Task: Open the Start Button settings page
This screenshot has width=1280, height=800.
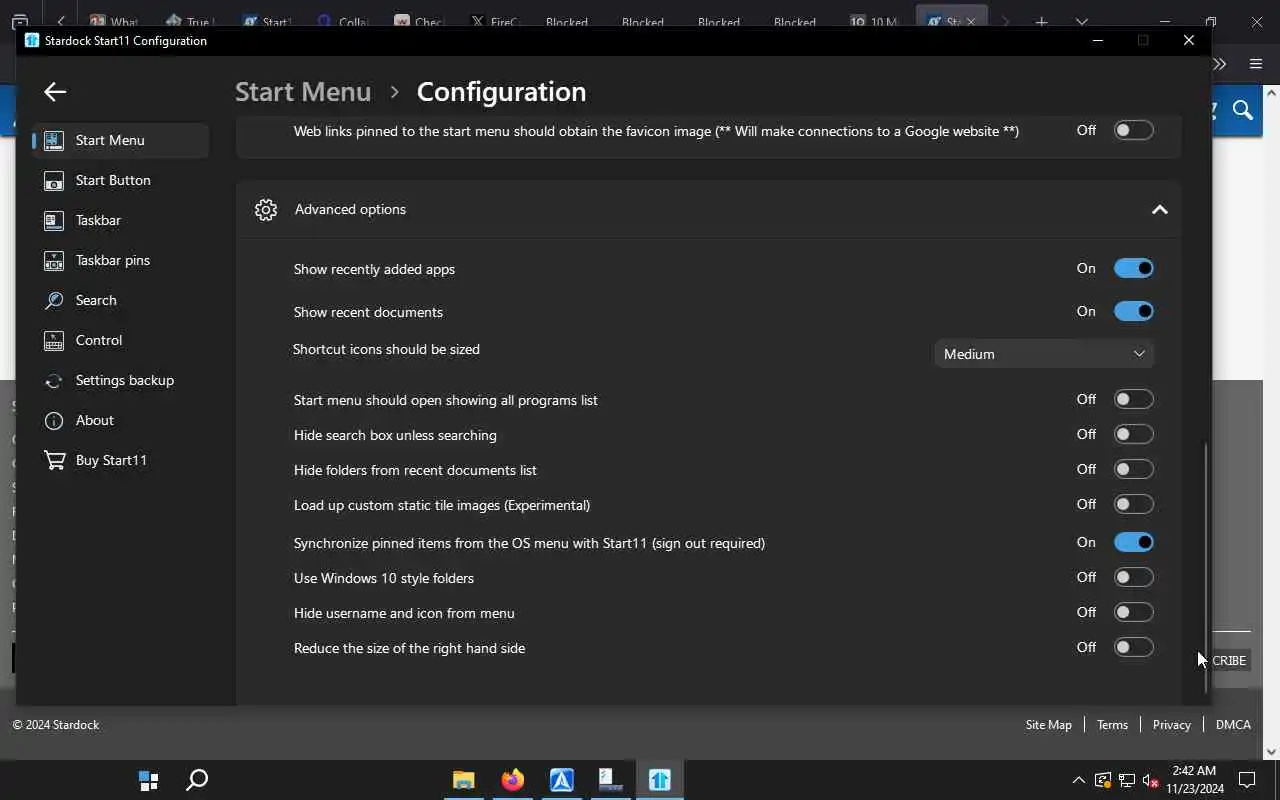Action: click(x=121, y=180)
